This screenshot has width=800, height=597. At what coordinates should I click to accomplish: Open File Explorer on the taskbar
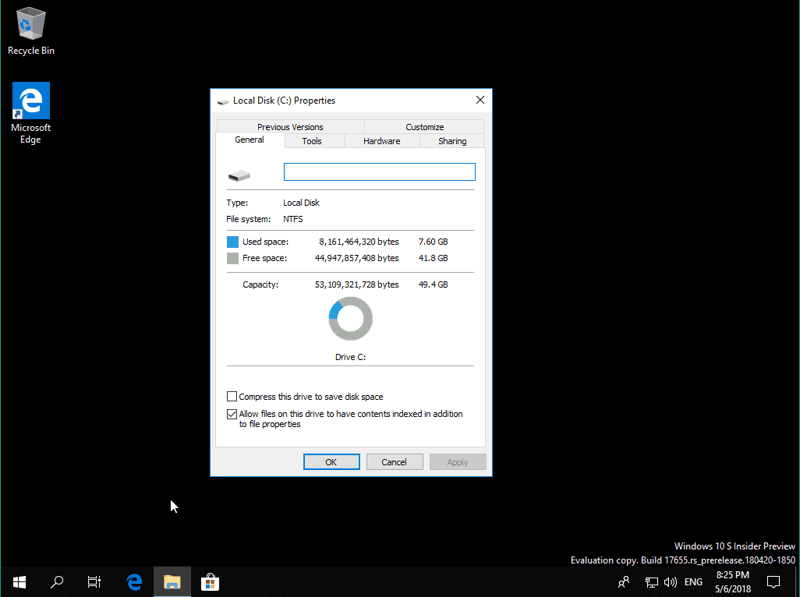point(172,582)
